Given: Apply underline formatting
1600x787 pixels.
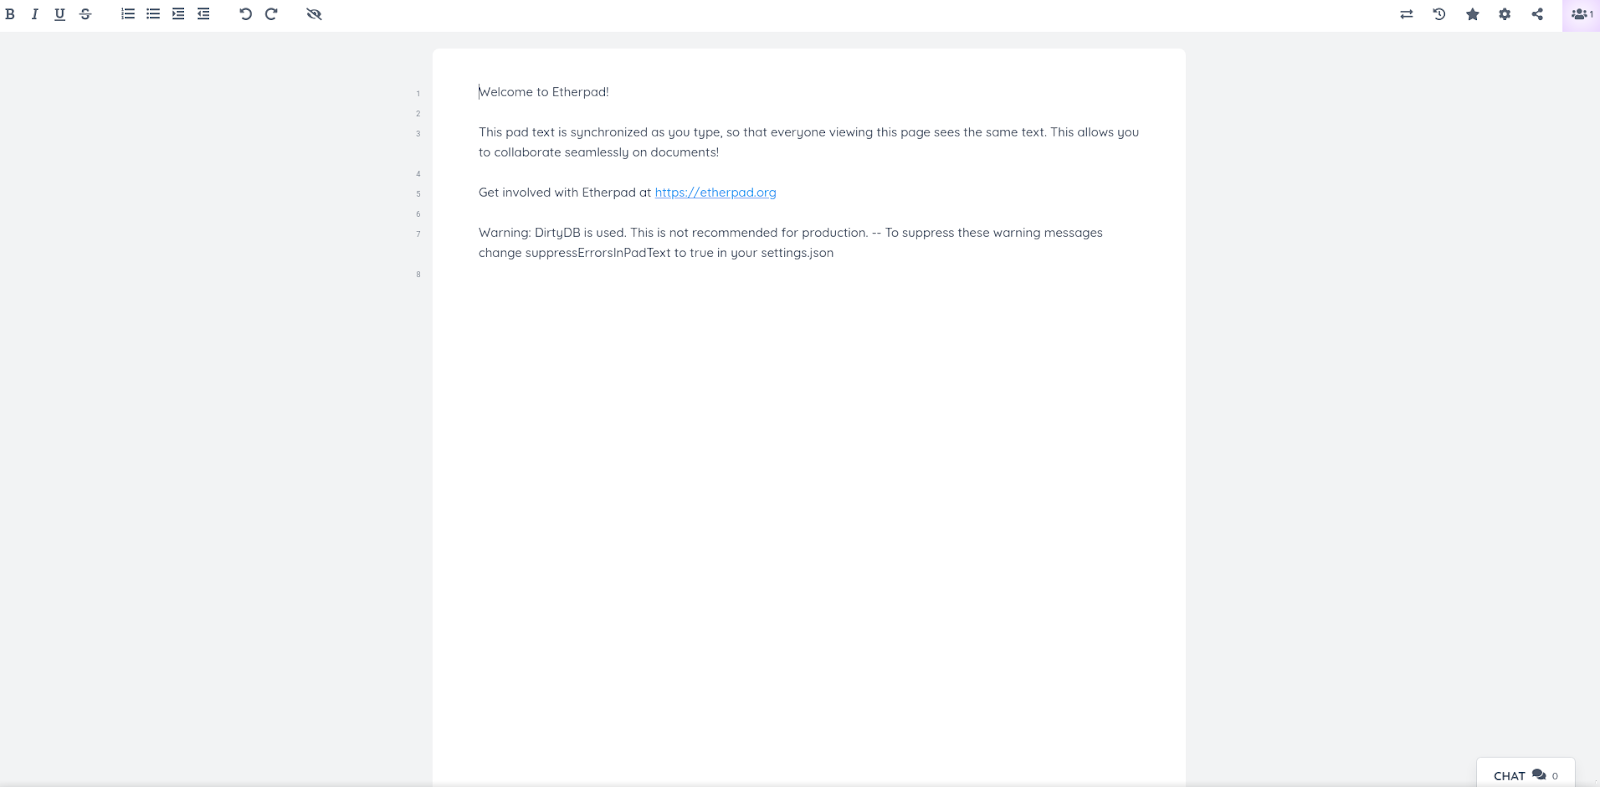Looking at the screenshot, I should coord(60,14).
